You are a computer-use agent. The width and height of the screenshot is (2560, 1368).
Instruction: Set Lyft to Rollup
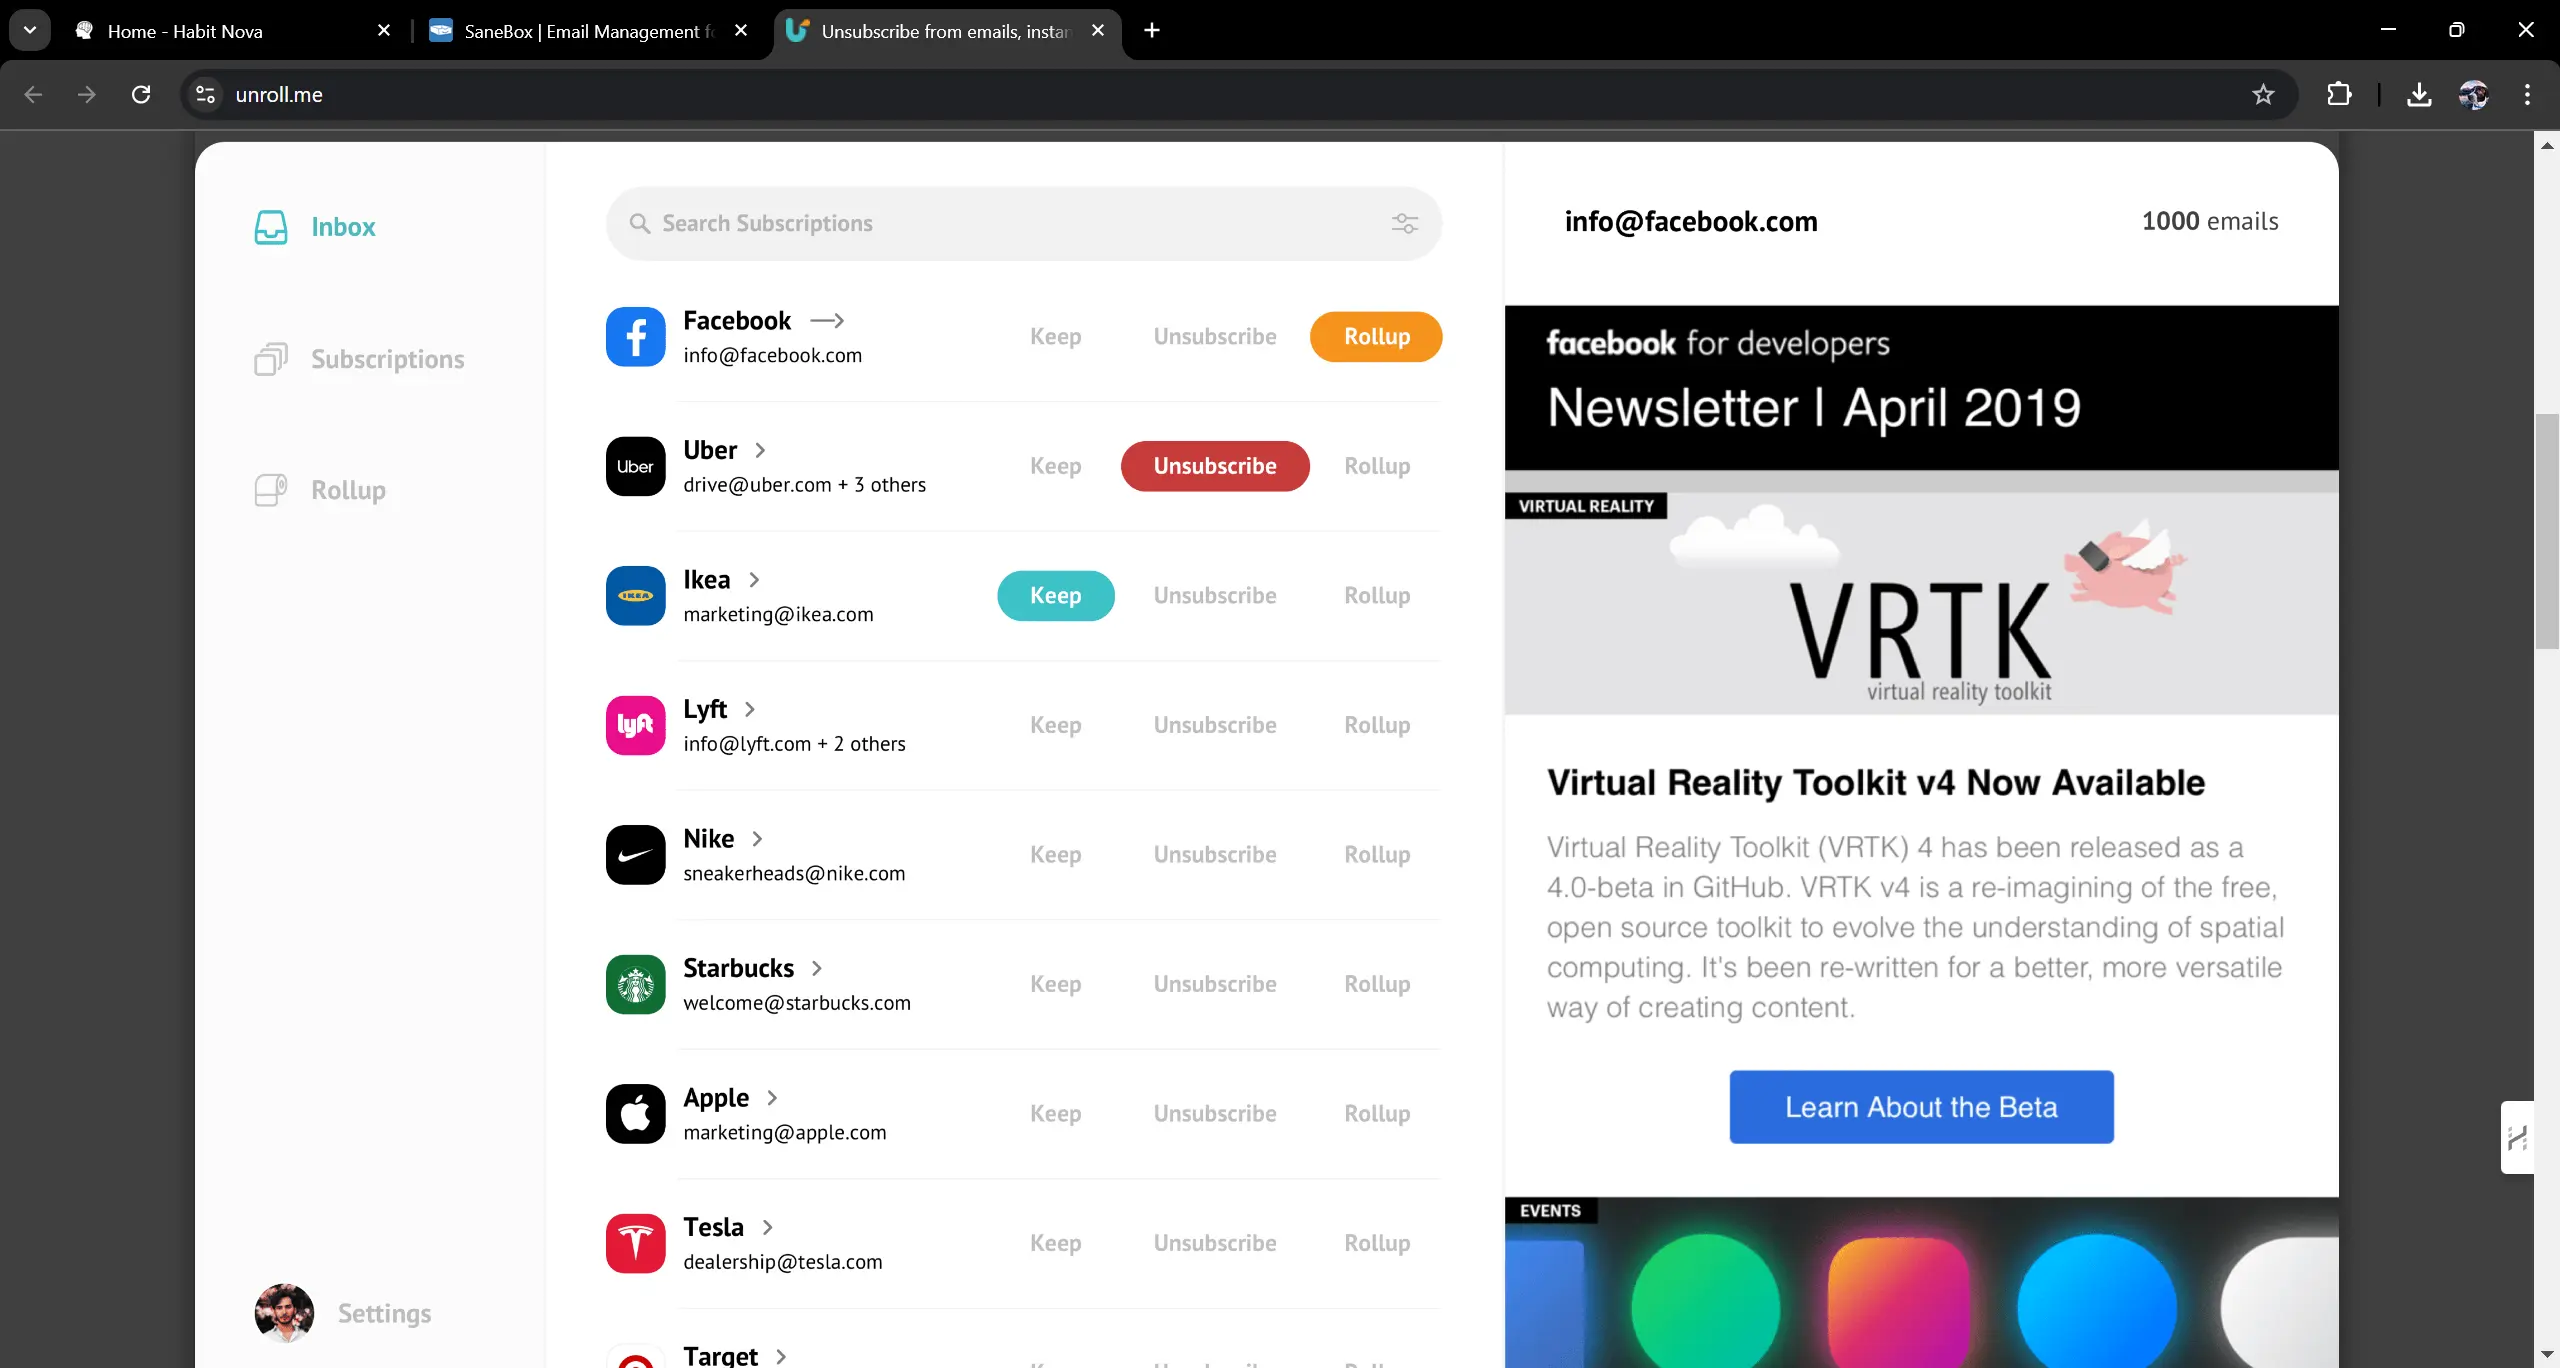(1377, 725)
